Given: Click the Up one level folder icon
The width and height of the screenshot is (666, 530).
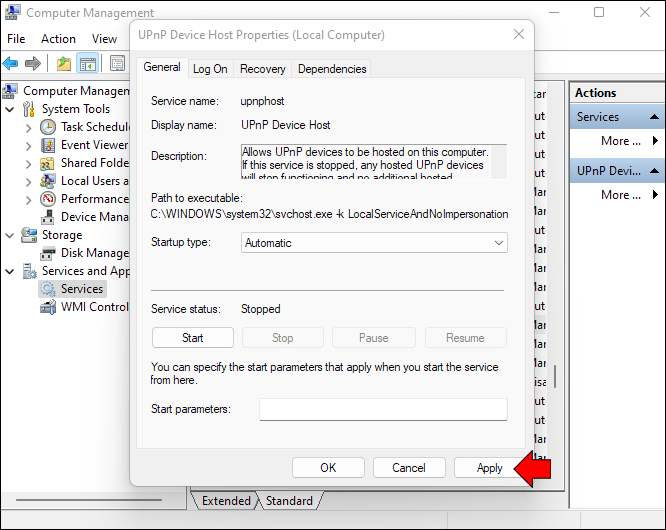Looking at the screenshot, I should [x=64, y=64].
